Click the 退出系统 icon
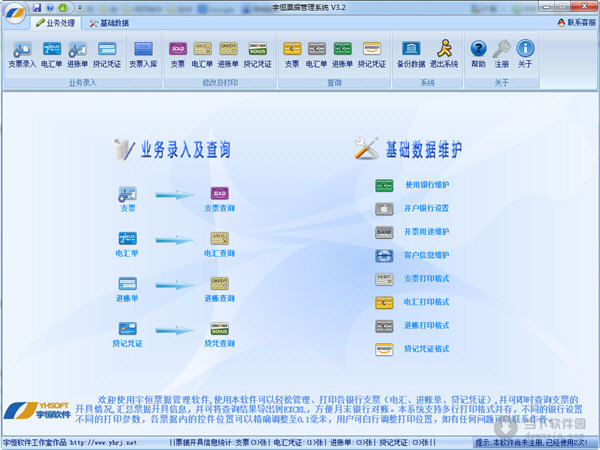The width and height of the screenshot is (600, 450). [444, 55]
